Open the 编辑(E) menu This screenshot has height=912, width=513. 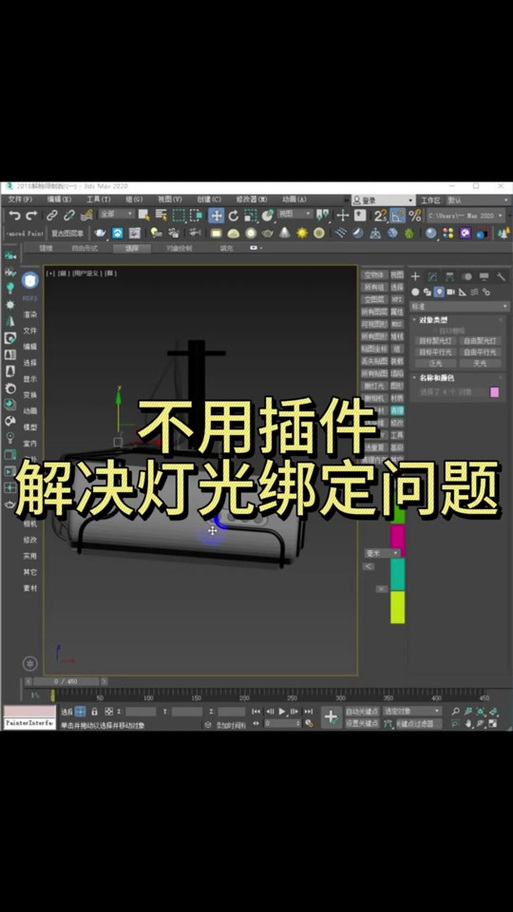pyautogui.click(x=59, y=200)
